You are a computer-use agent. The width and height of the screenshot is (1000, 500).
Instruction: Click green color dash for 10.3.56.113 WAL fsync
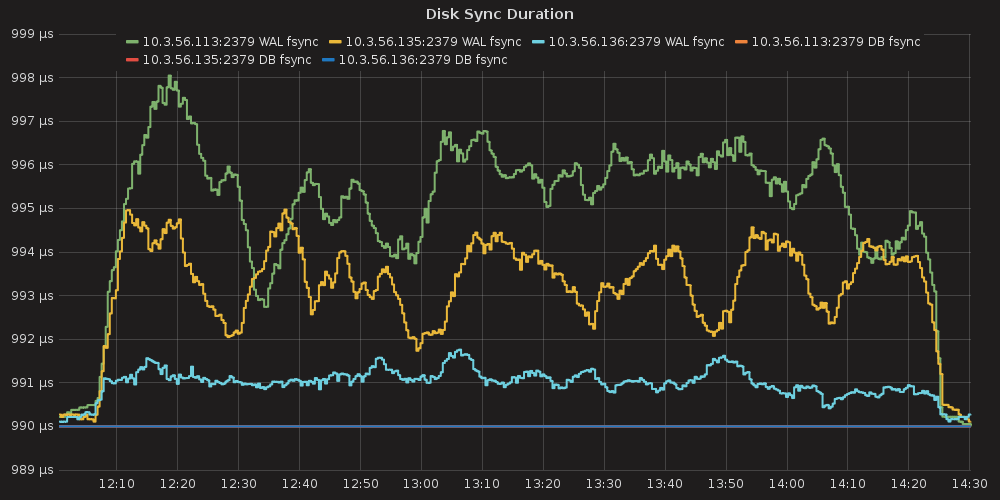coord(132,42)
